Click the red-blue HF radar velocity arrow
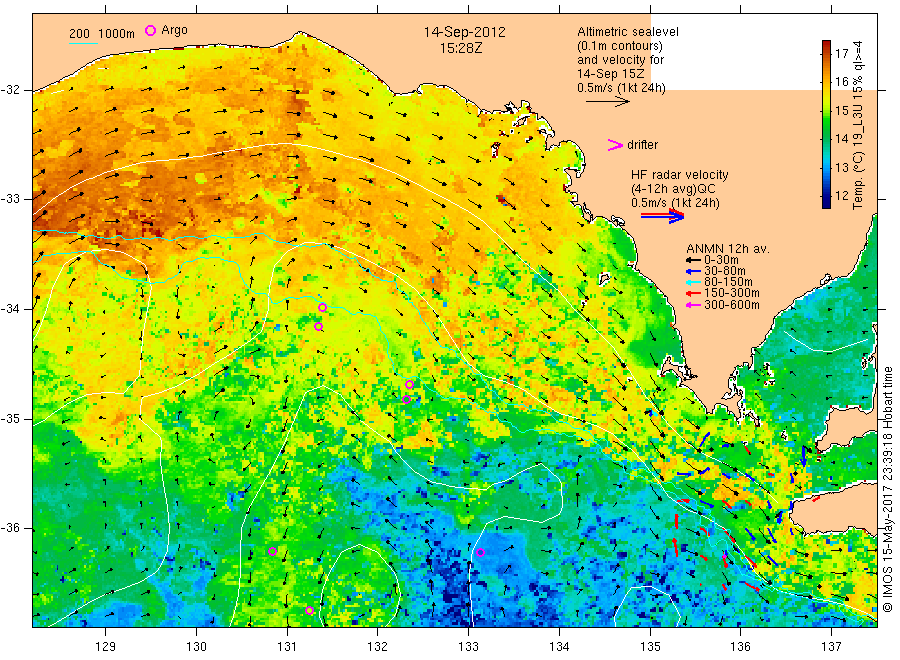Screen dimensions: 900x660 (x=662, y=216)
